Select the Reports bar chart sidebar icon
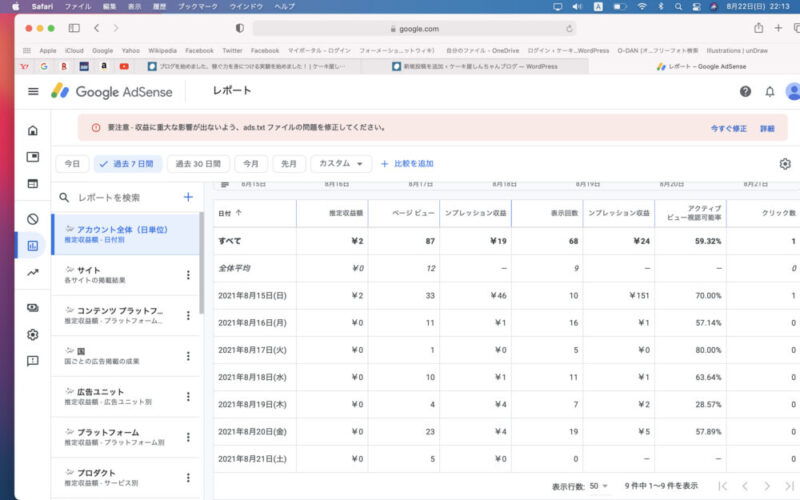 pyautogui.click(x=33, y=245)
